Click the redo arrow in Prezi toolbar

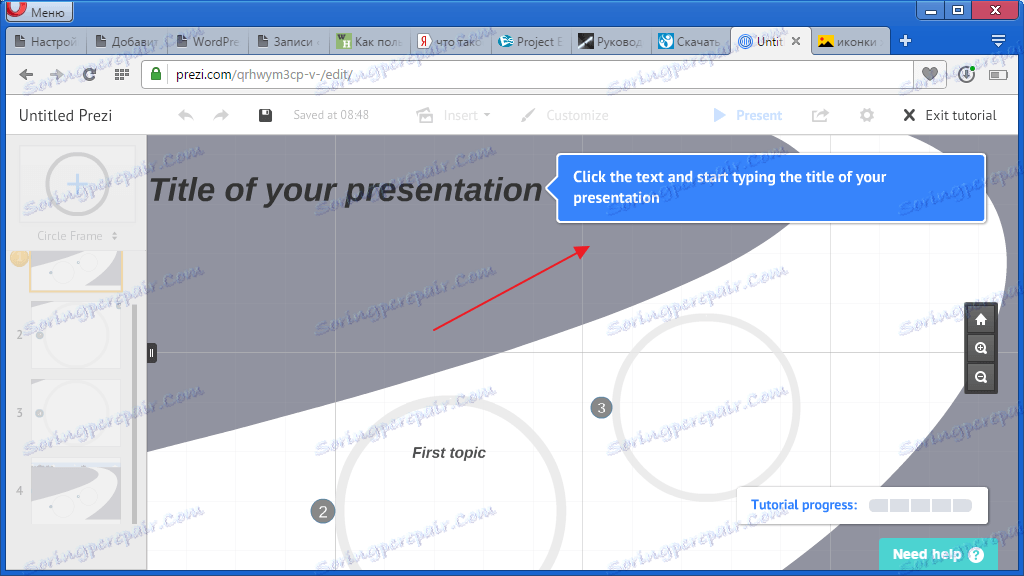221,116
